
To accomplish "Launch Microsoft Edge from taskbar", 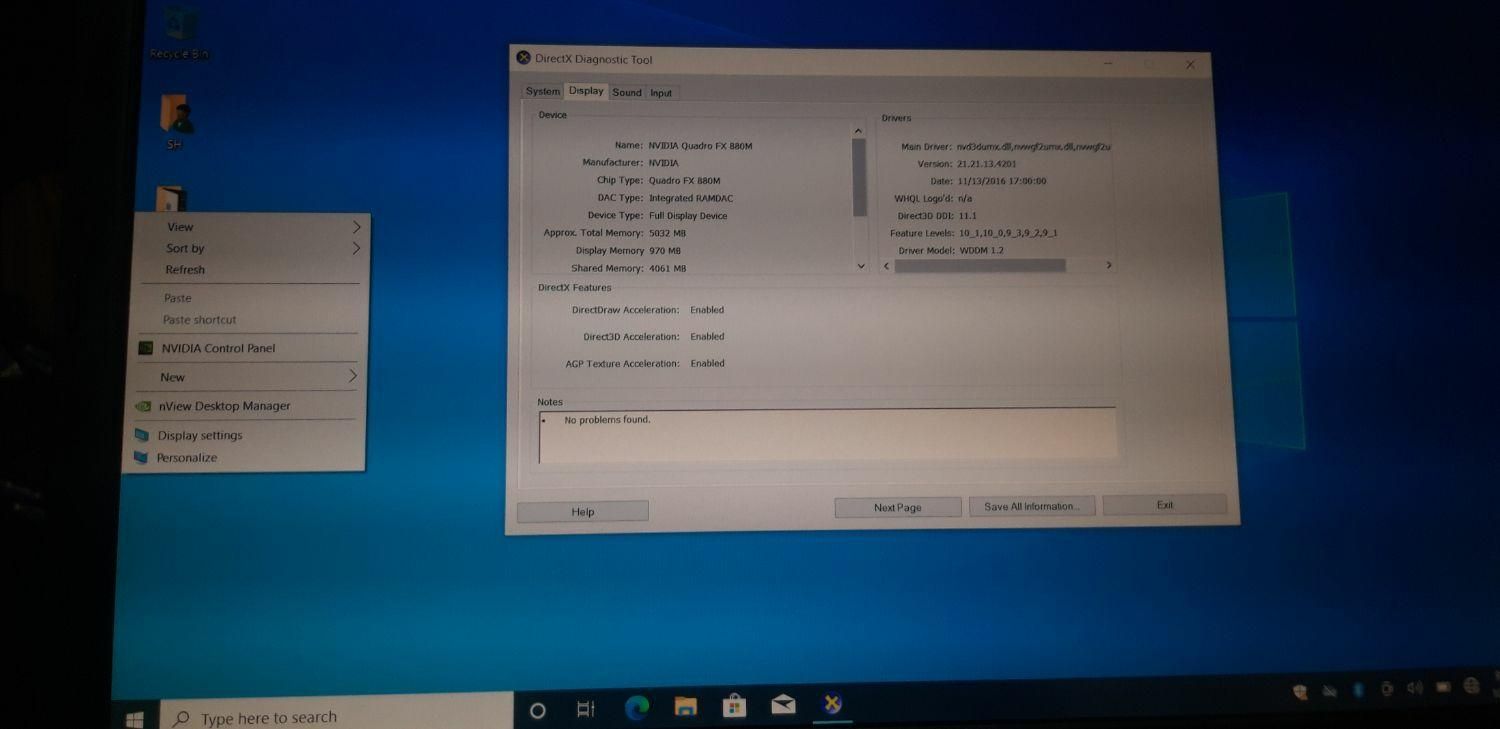I will point(637,708).
